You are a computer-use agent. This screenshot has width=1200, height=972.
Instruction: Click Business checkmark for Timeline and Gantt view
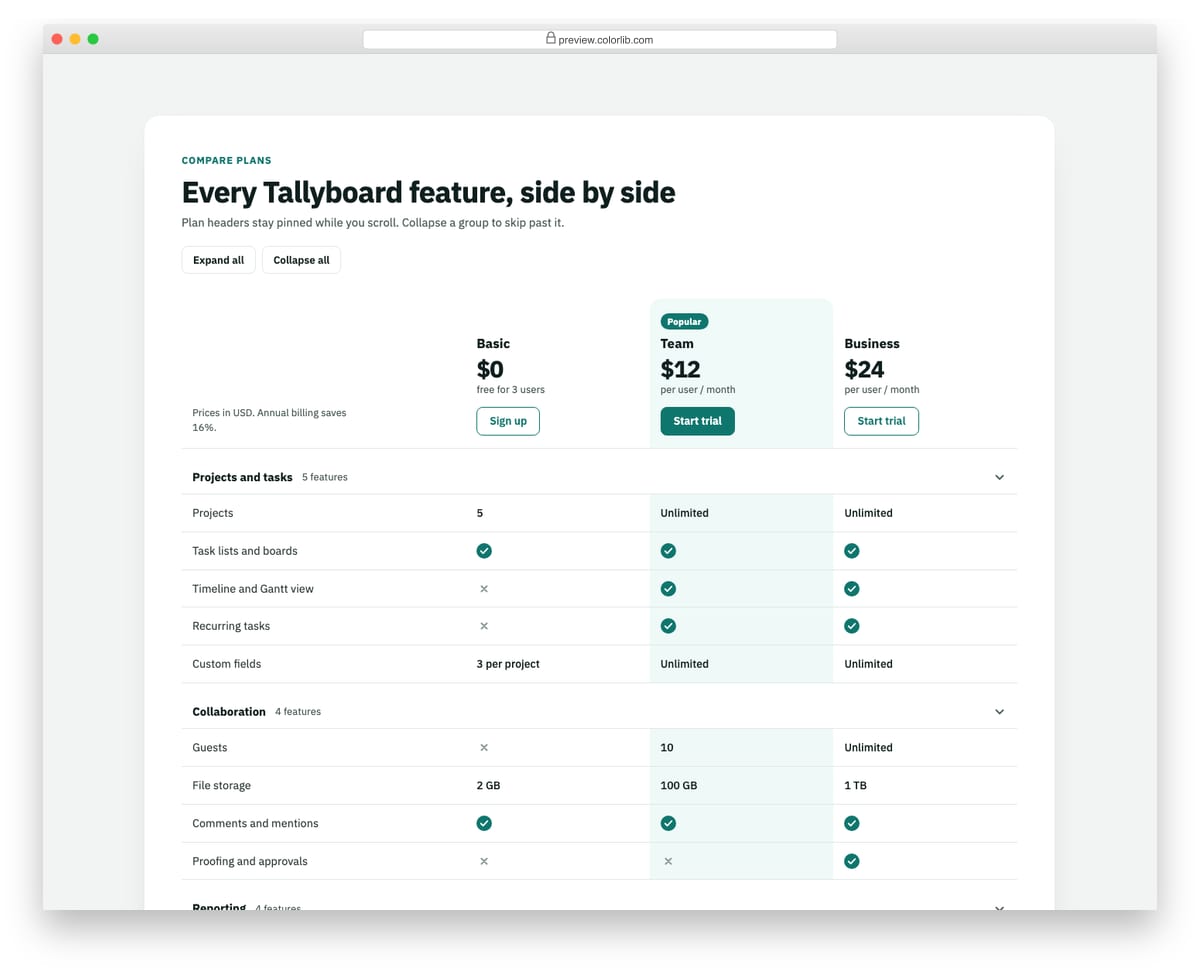pos(852,589)
